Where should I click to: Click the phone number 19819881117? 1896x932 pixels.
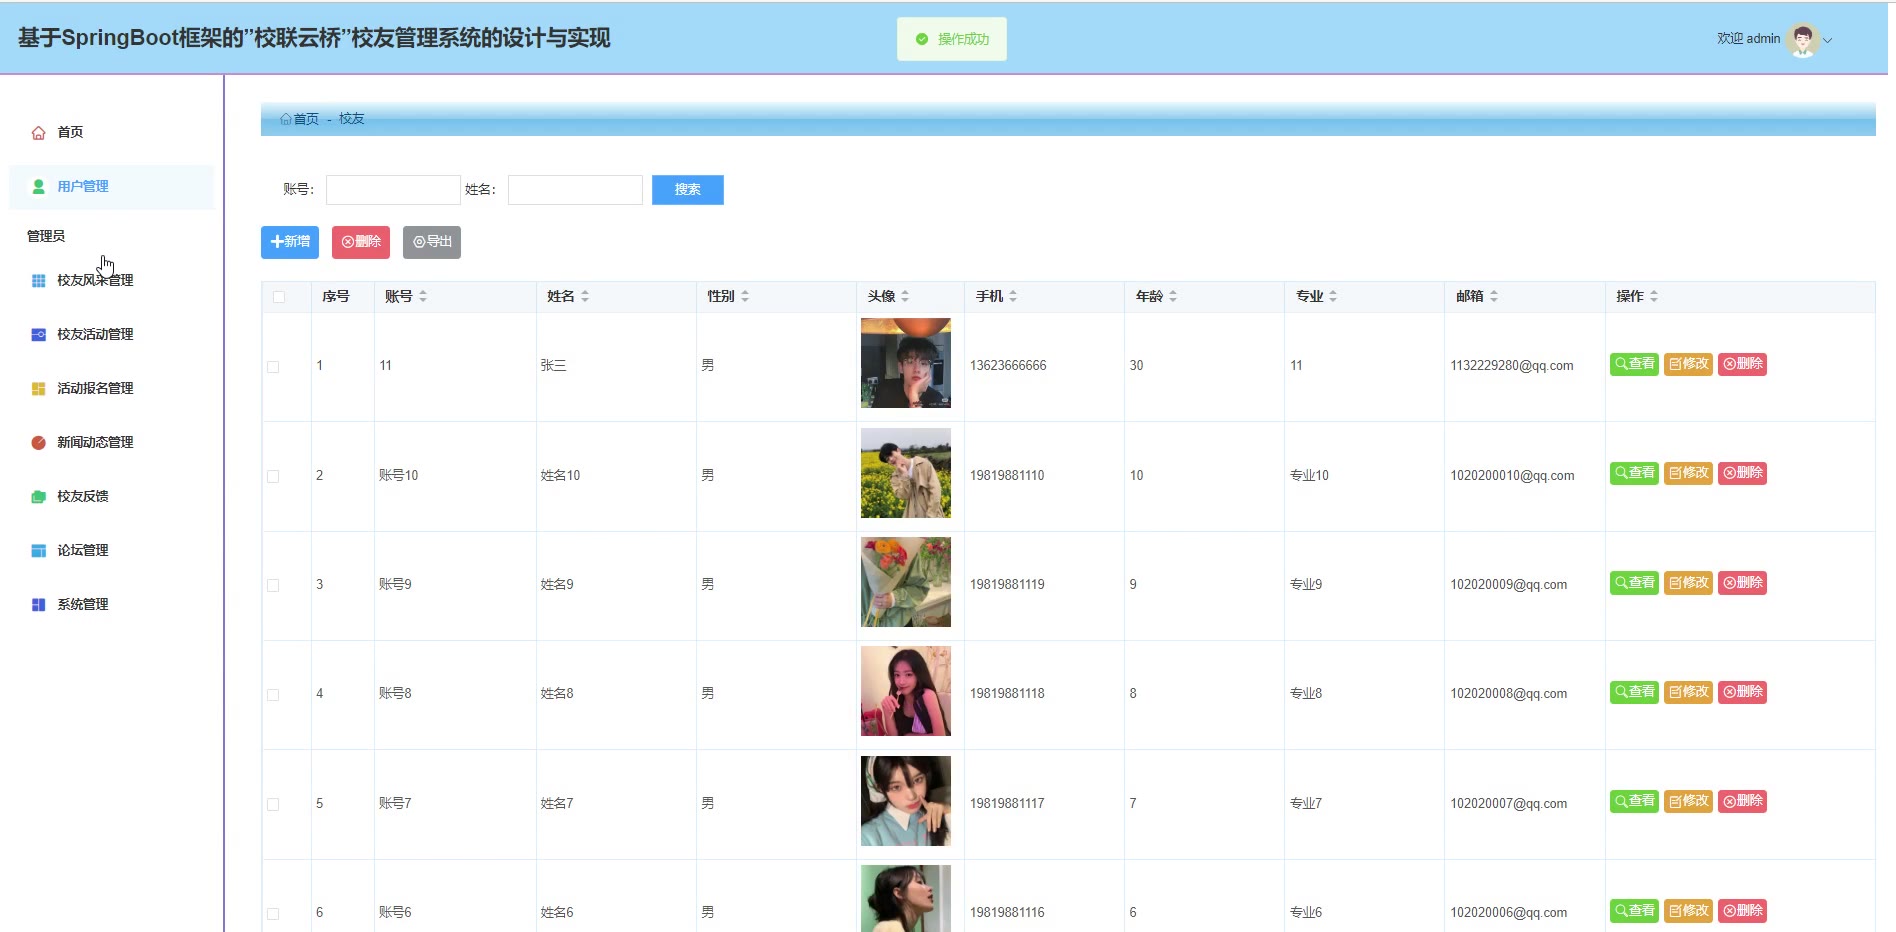pyautogui.click(x=1007, y=804)
